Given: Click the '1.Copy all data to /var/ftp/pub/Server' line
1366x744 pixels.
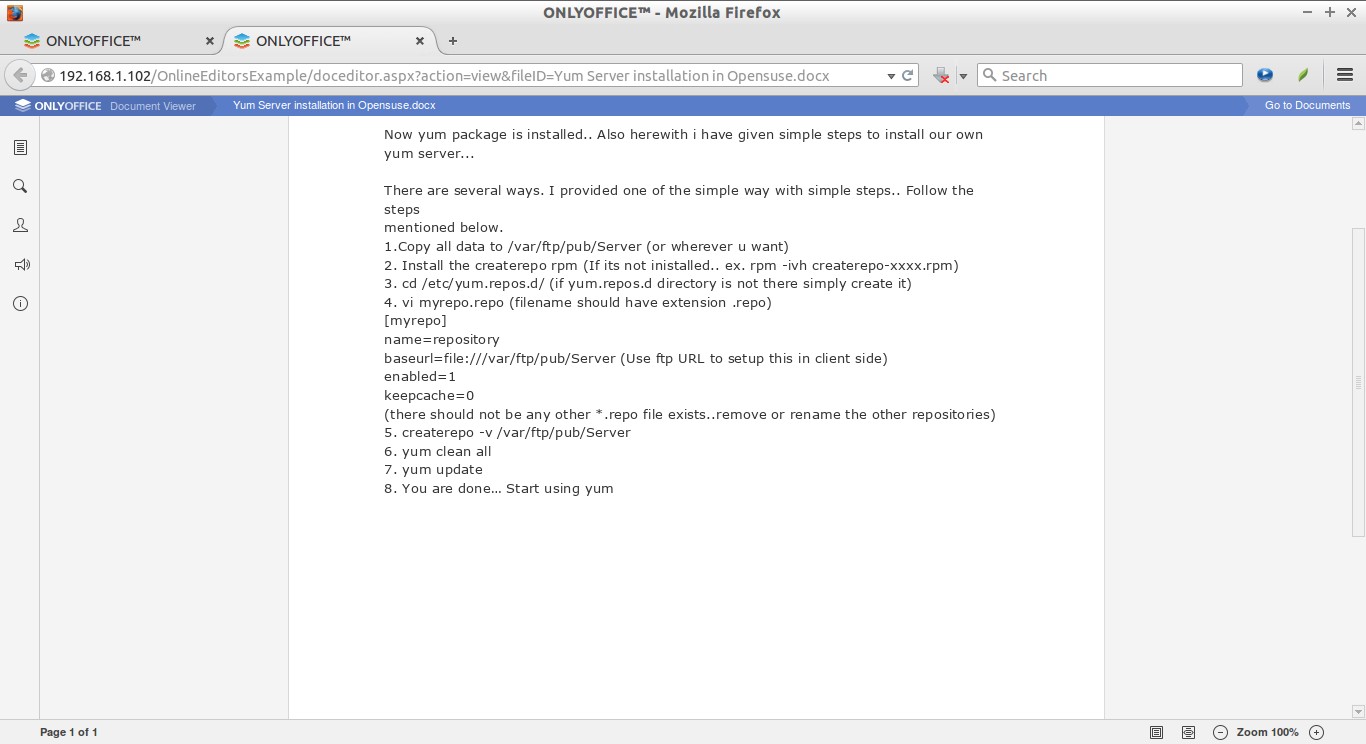Looking at the screenshot, I should (x=587, y=246).
